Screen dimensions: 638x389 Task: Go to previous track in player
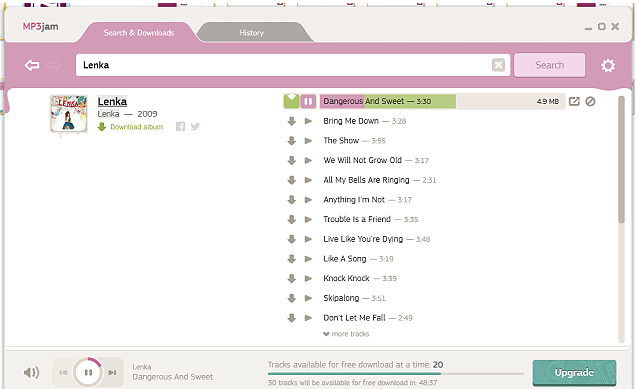point(63,372)
